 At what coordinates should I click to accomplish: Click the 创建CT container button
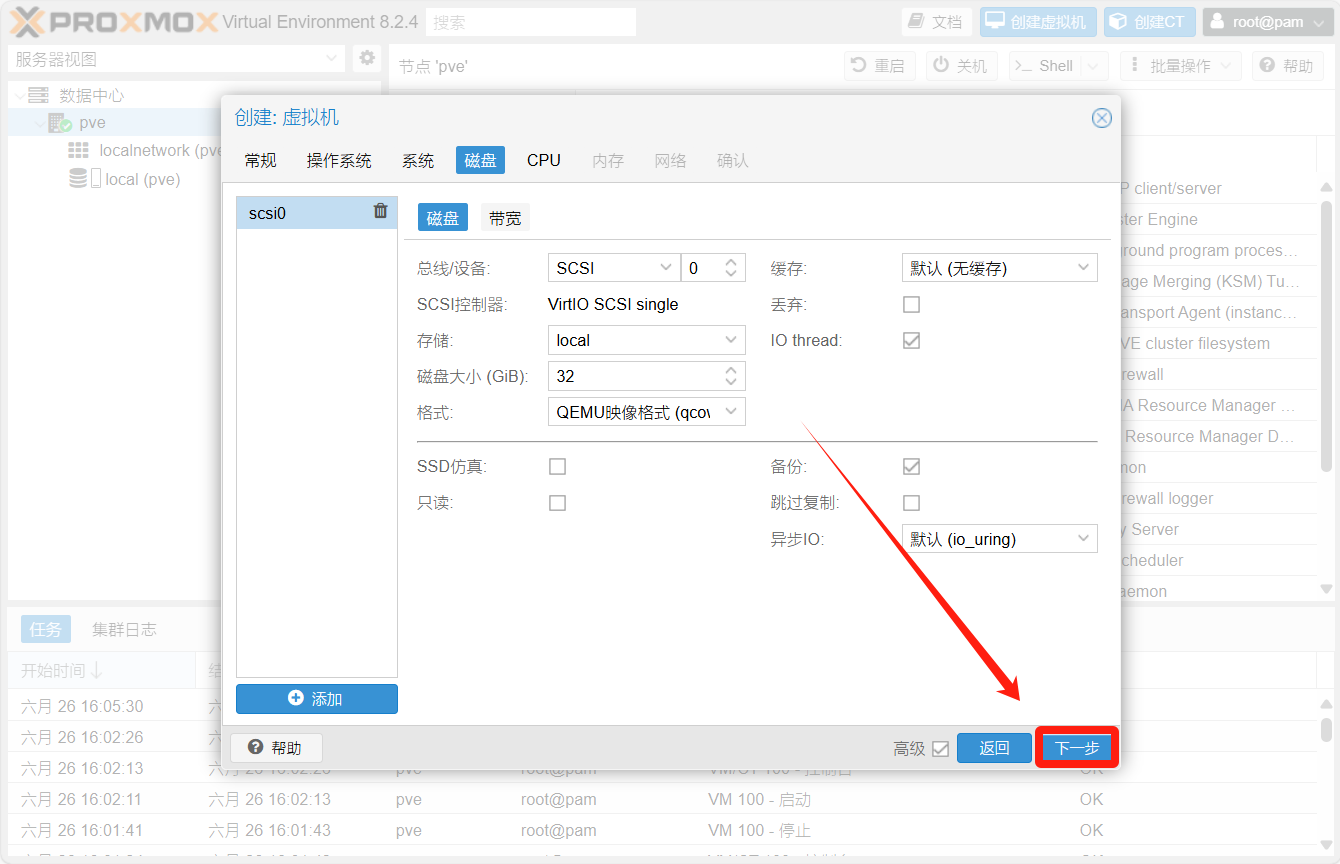1149,22
